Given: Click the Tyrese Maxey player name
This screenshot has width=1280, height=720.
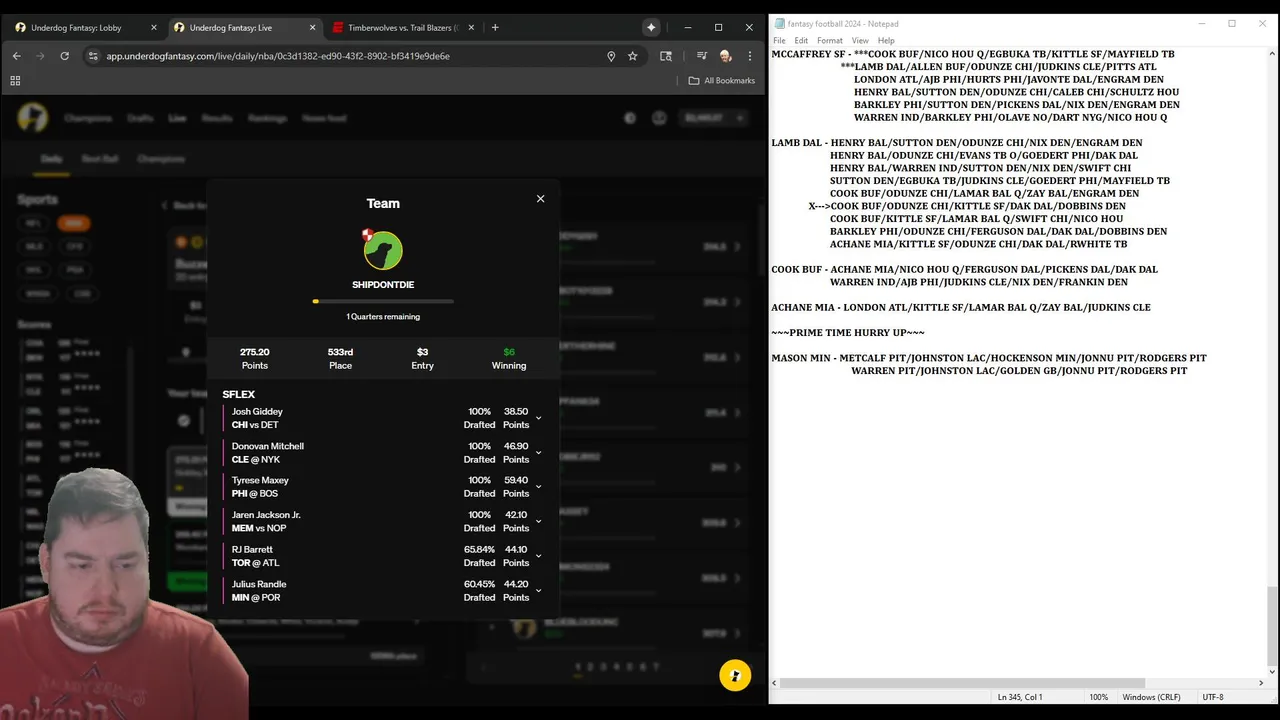Looking at the screenshot, I should tap(260, 481).
